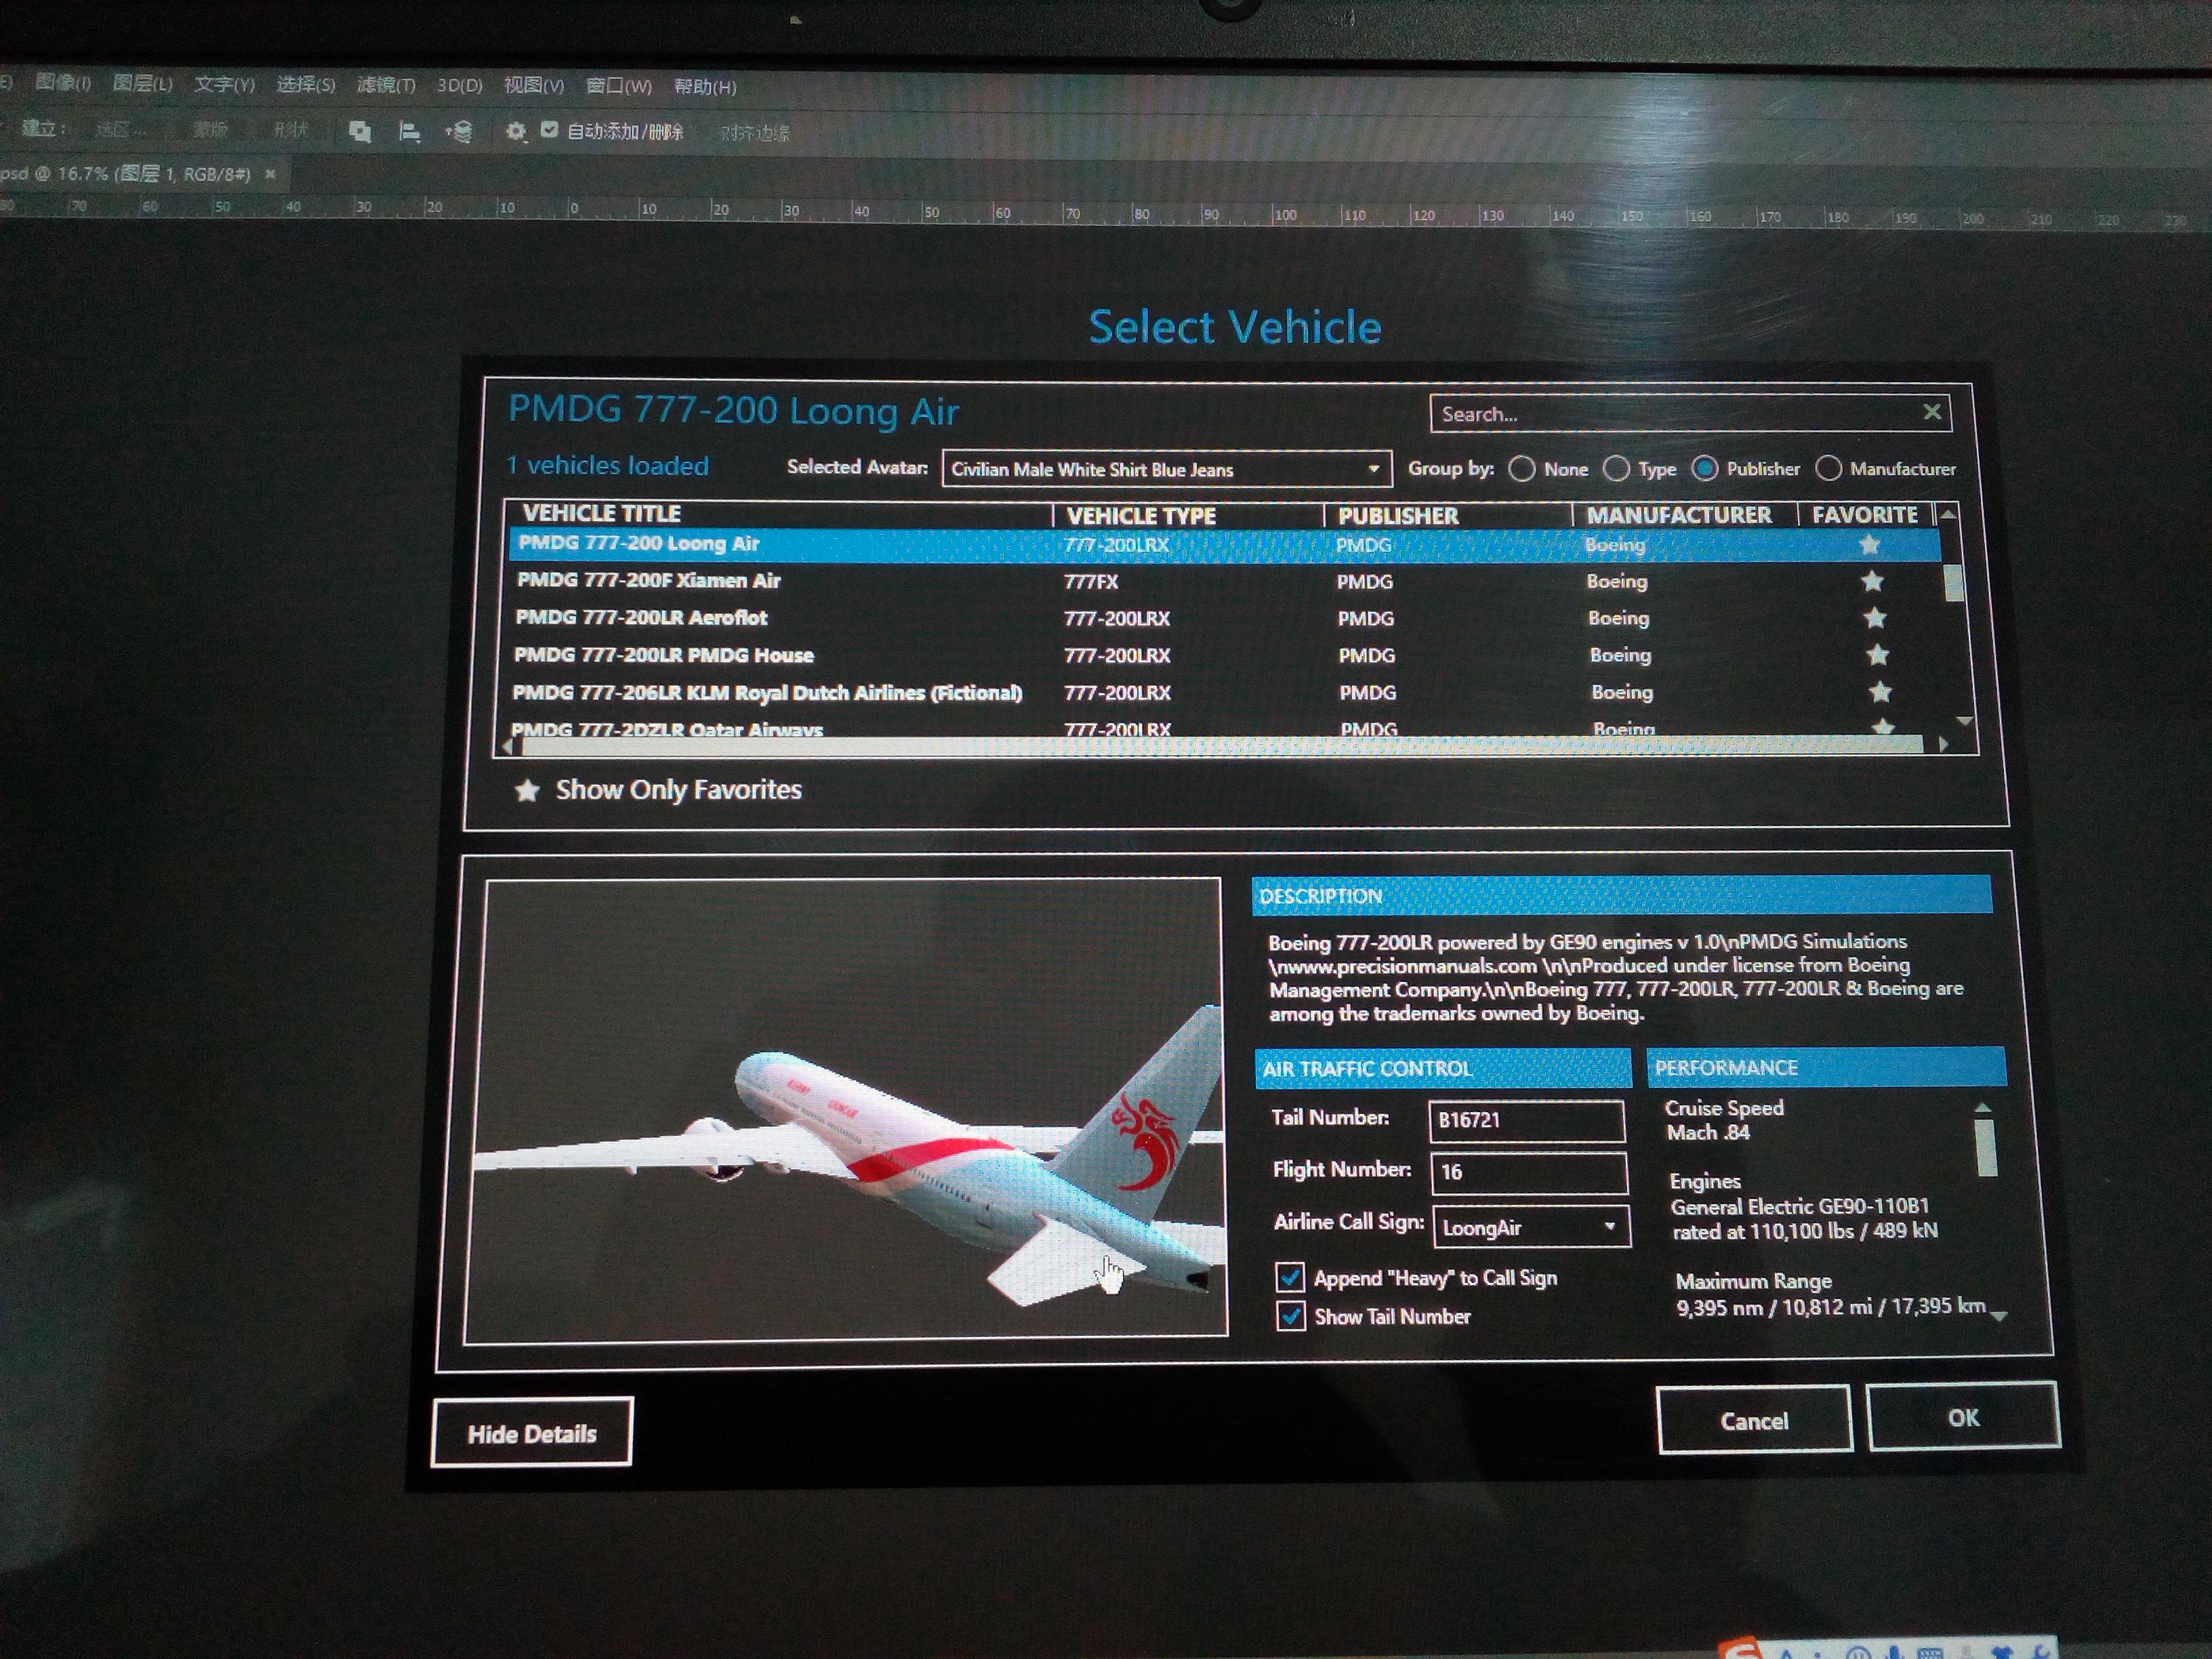Open Photoshop 3D(D) menu
Screen dimensions: 2212x1659
pos(459,86)
